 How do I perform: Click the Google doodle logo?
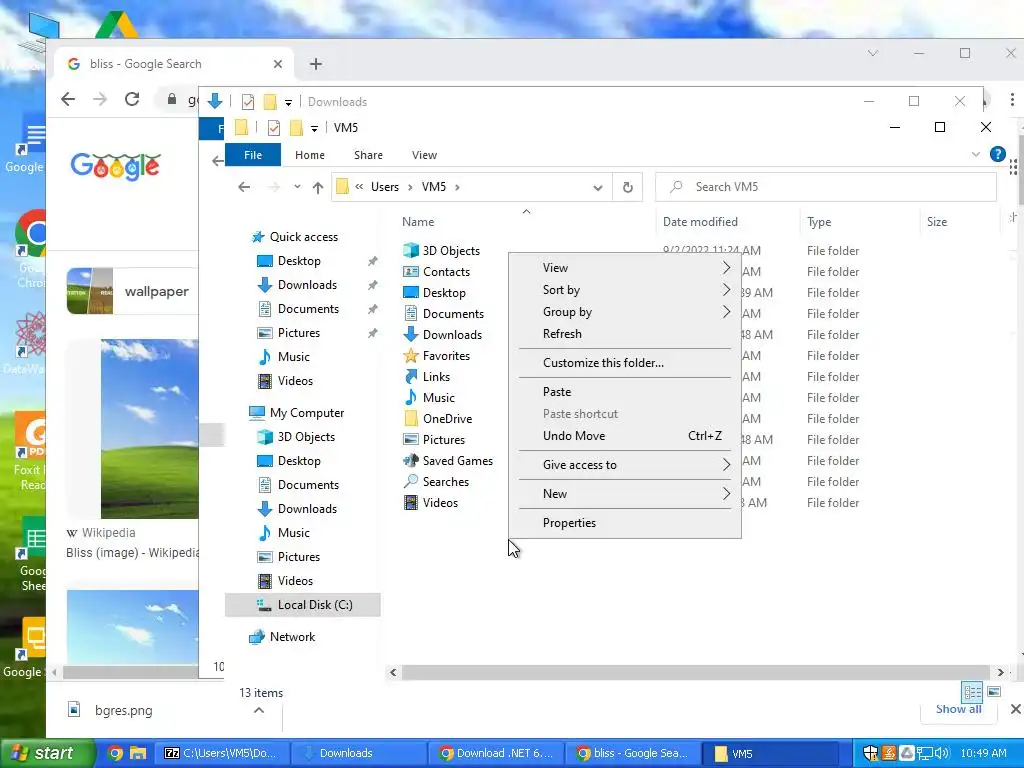(115, 166)
